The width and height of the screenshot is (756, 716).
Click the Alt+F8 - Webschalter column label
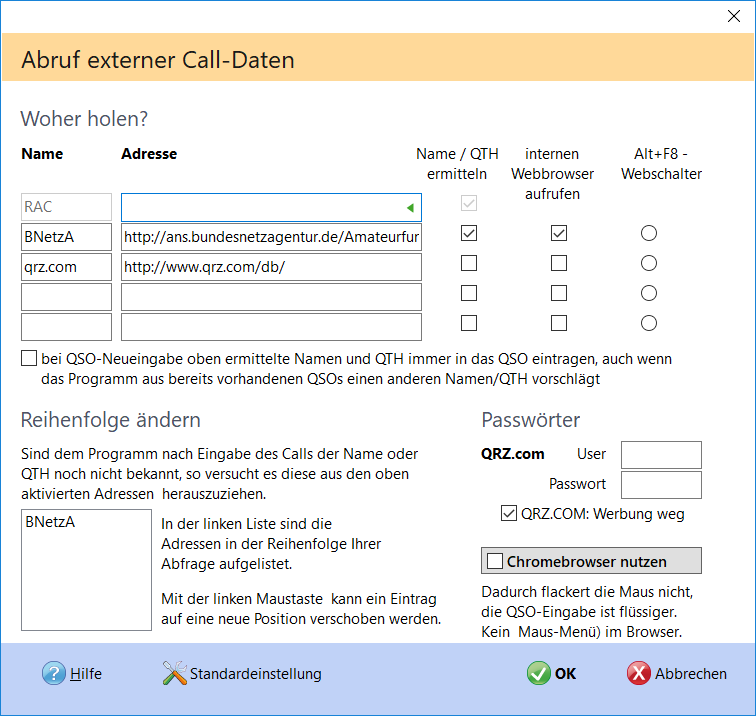coord(661,163)
